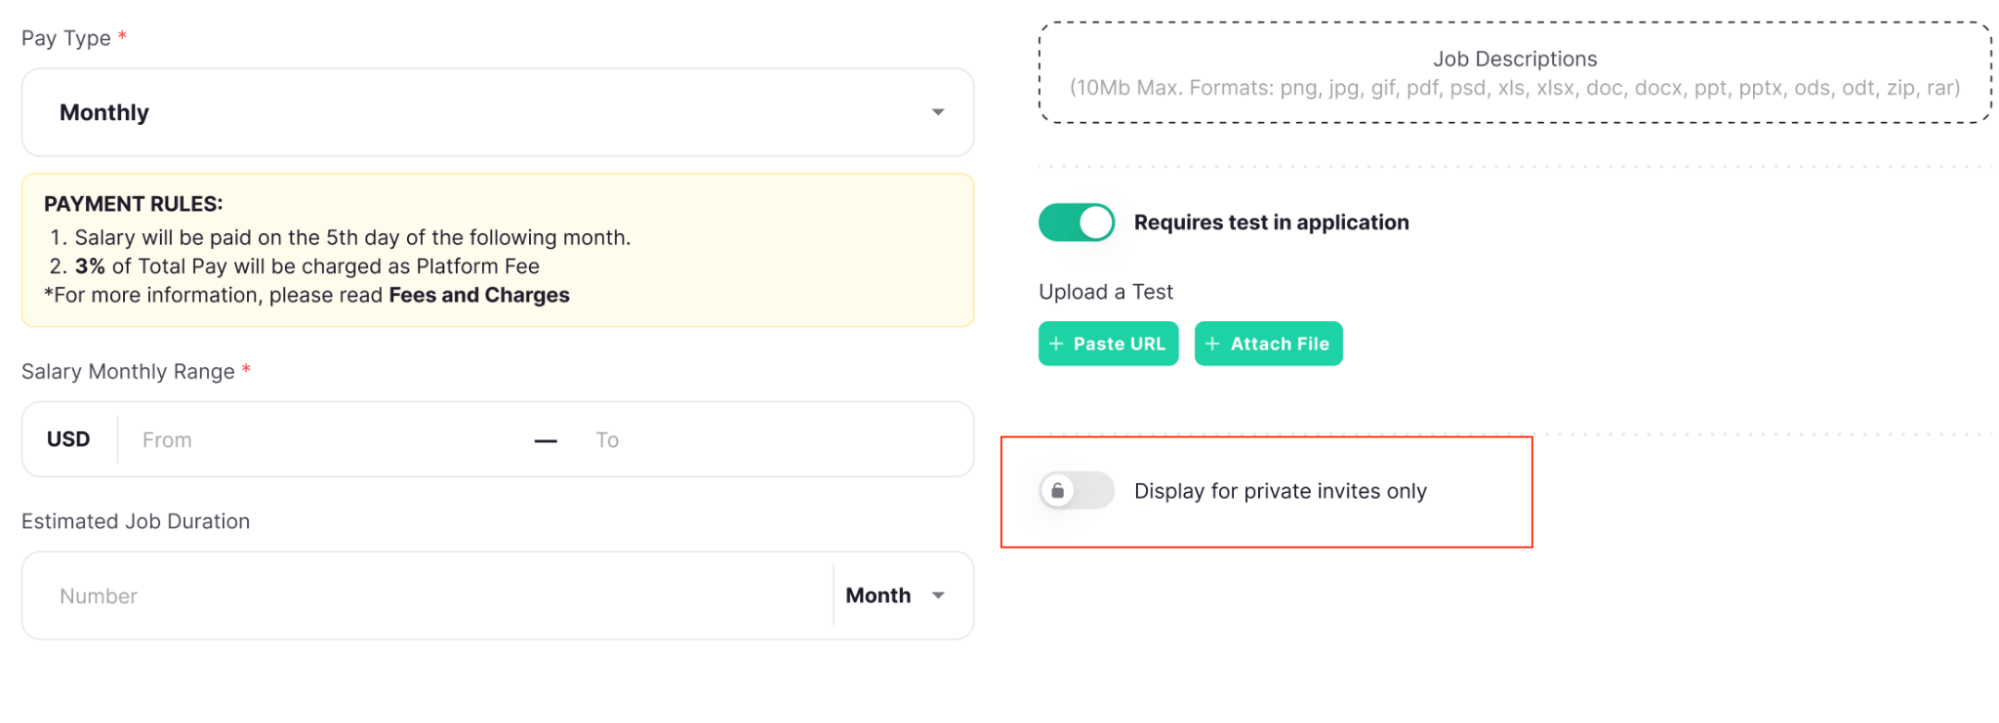Click the Display for private invites label
Screen dimensions: 1999x723
point(1280,491)
